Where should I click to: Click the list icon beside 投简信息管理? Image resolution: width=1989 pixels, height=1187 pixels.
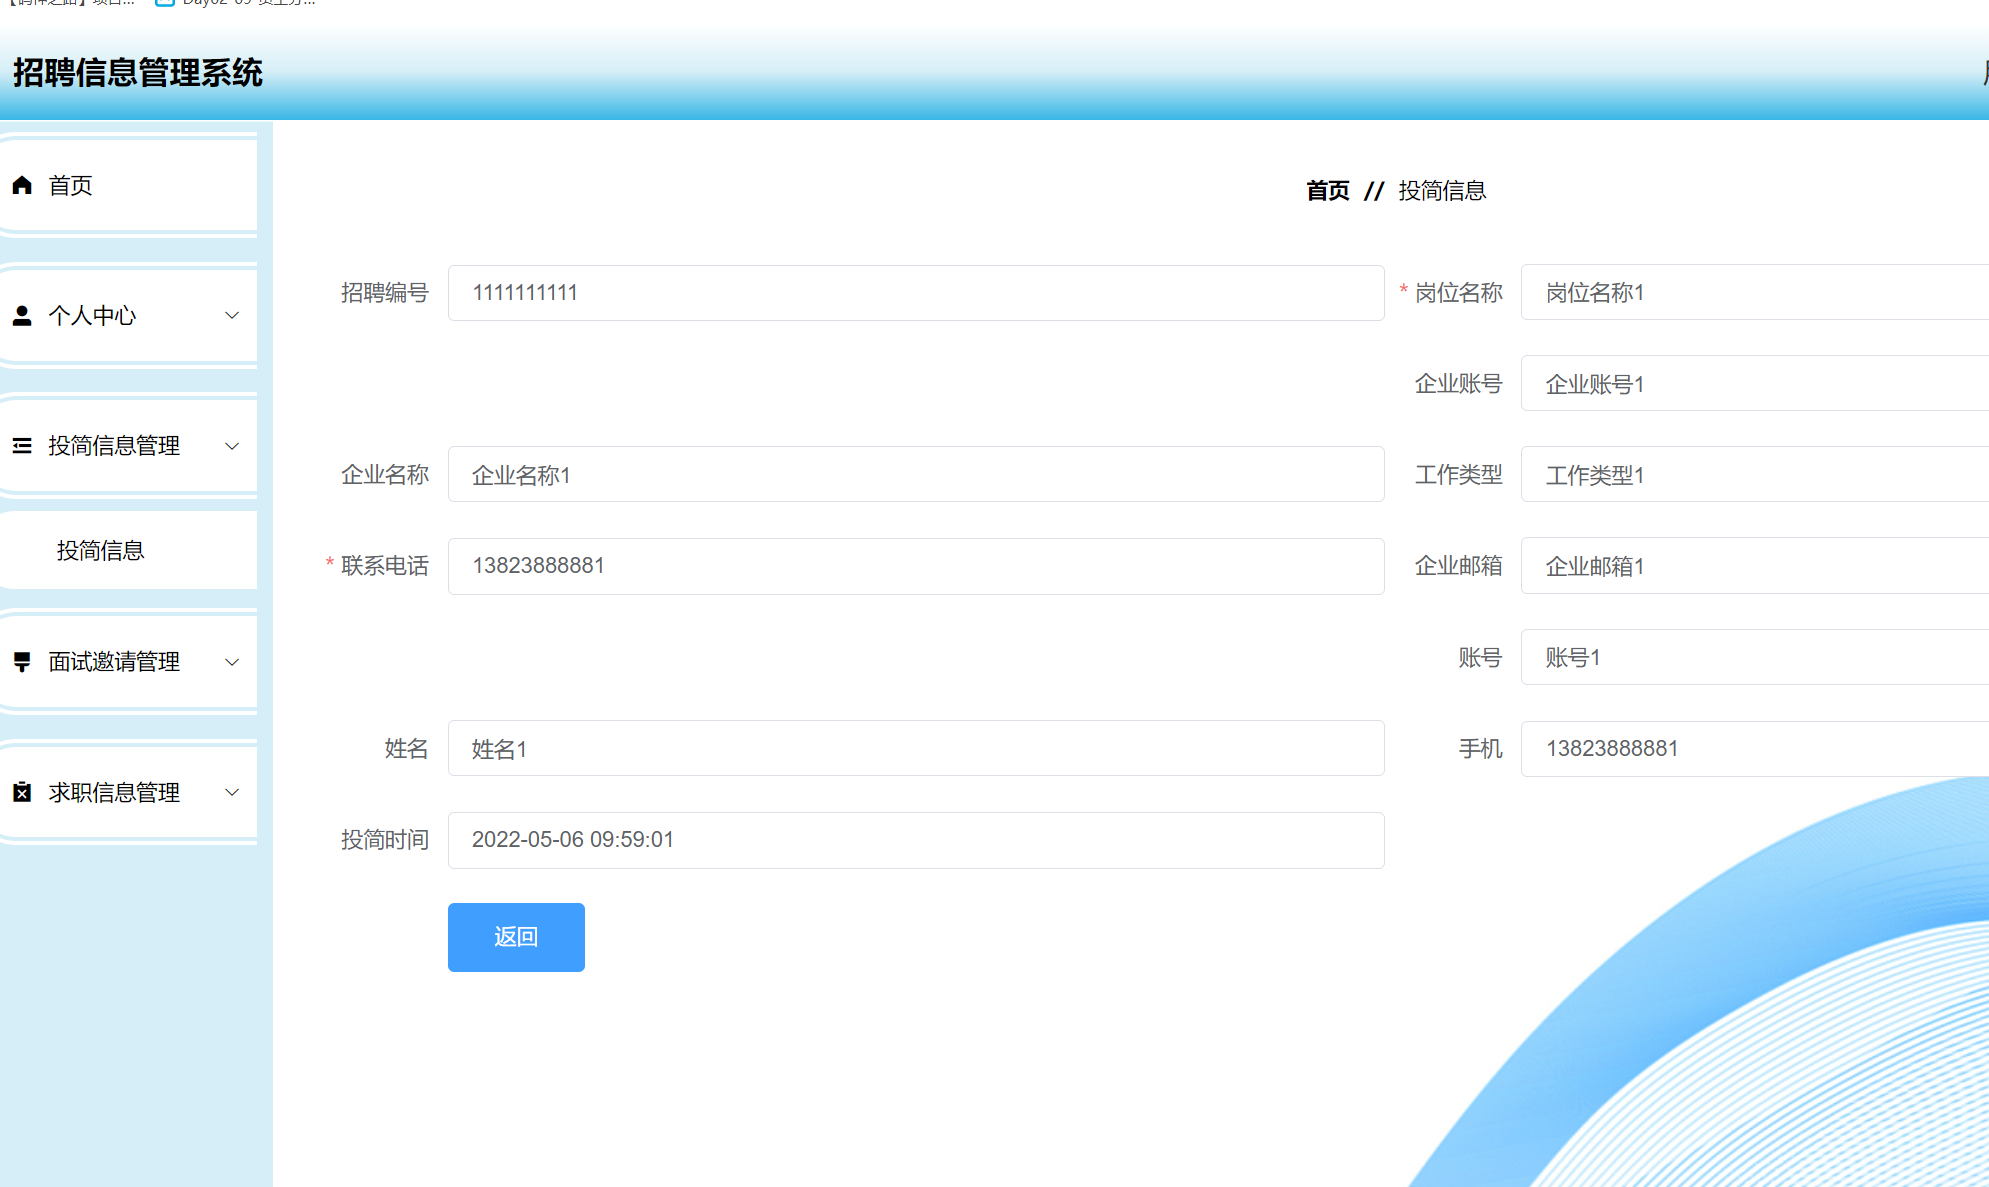22,445
